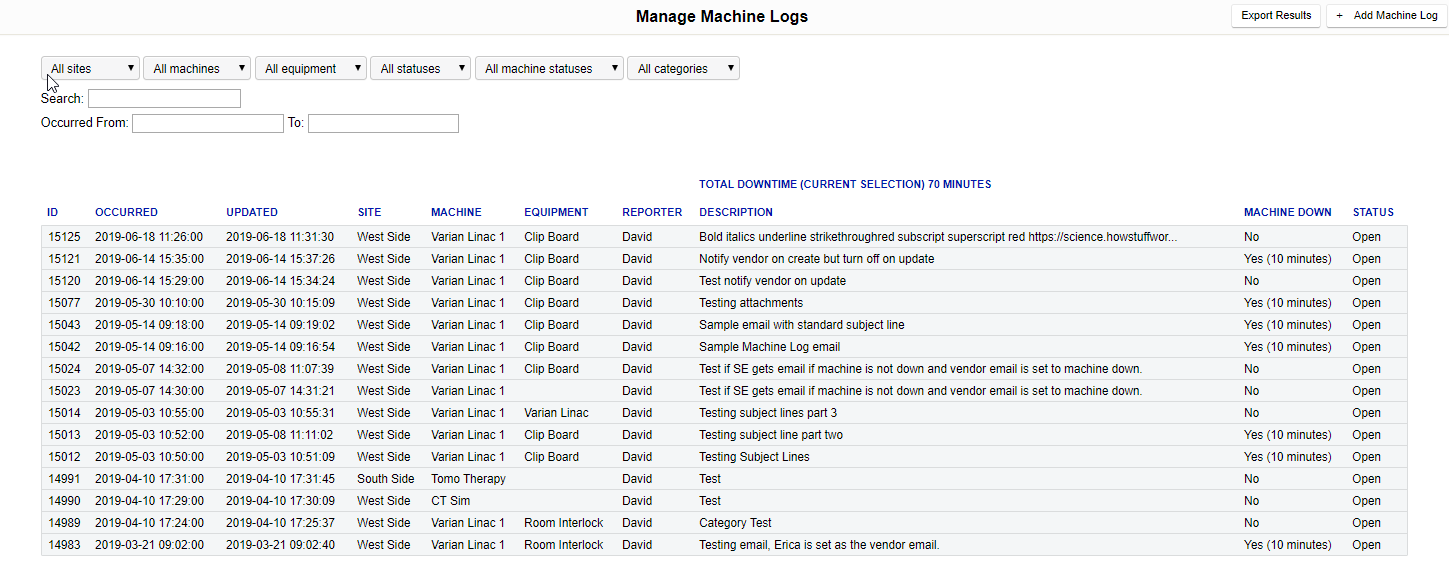Screen dimensions: 1449x571
Task: Sort by the OCCURRED column header
Action: click(x=126, y=212)
